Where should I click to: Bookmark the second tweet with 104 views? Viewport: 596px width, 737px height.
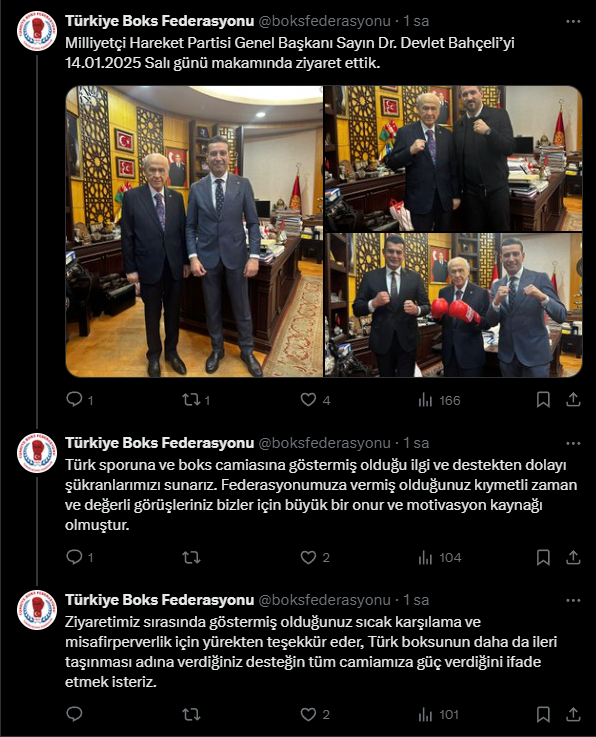543,557
